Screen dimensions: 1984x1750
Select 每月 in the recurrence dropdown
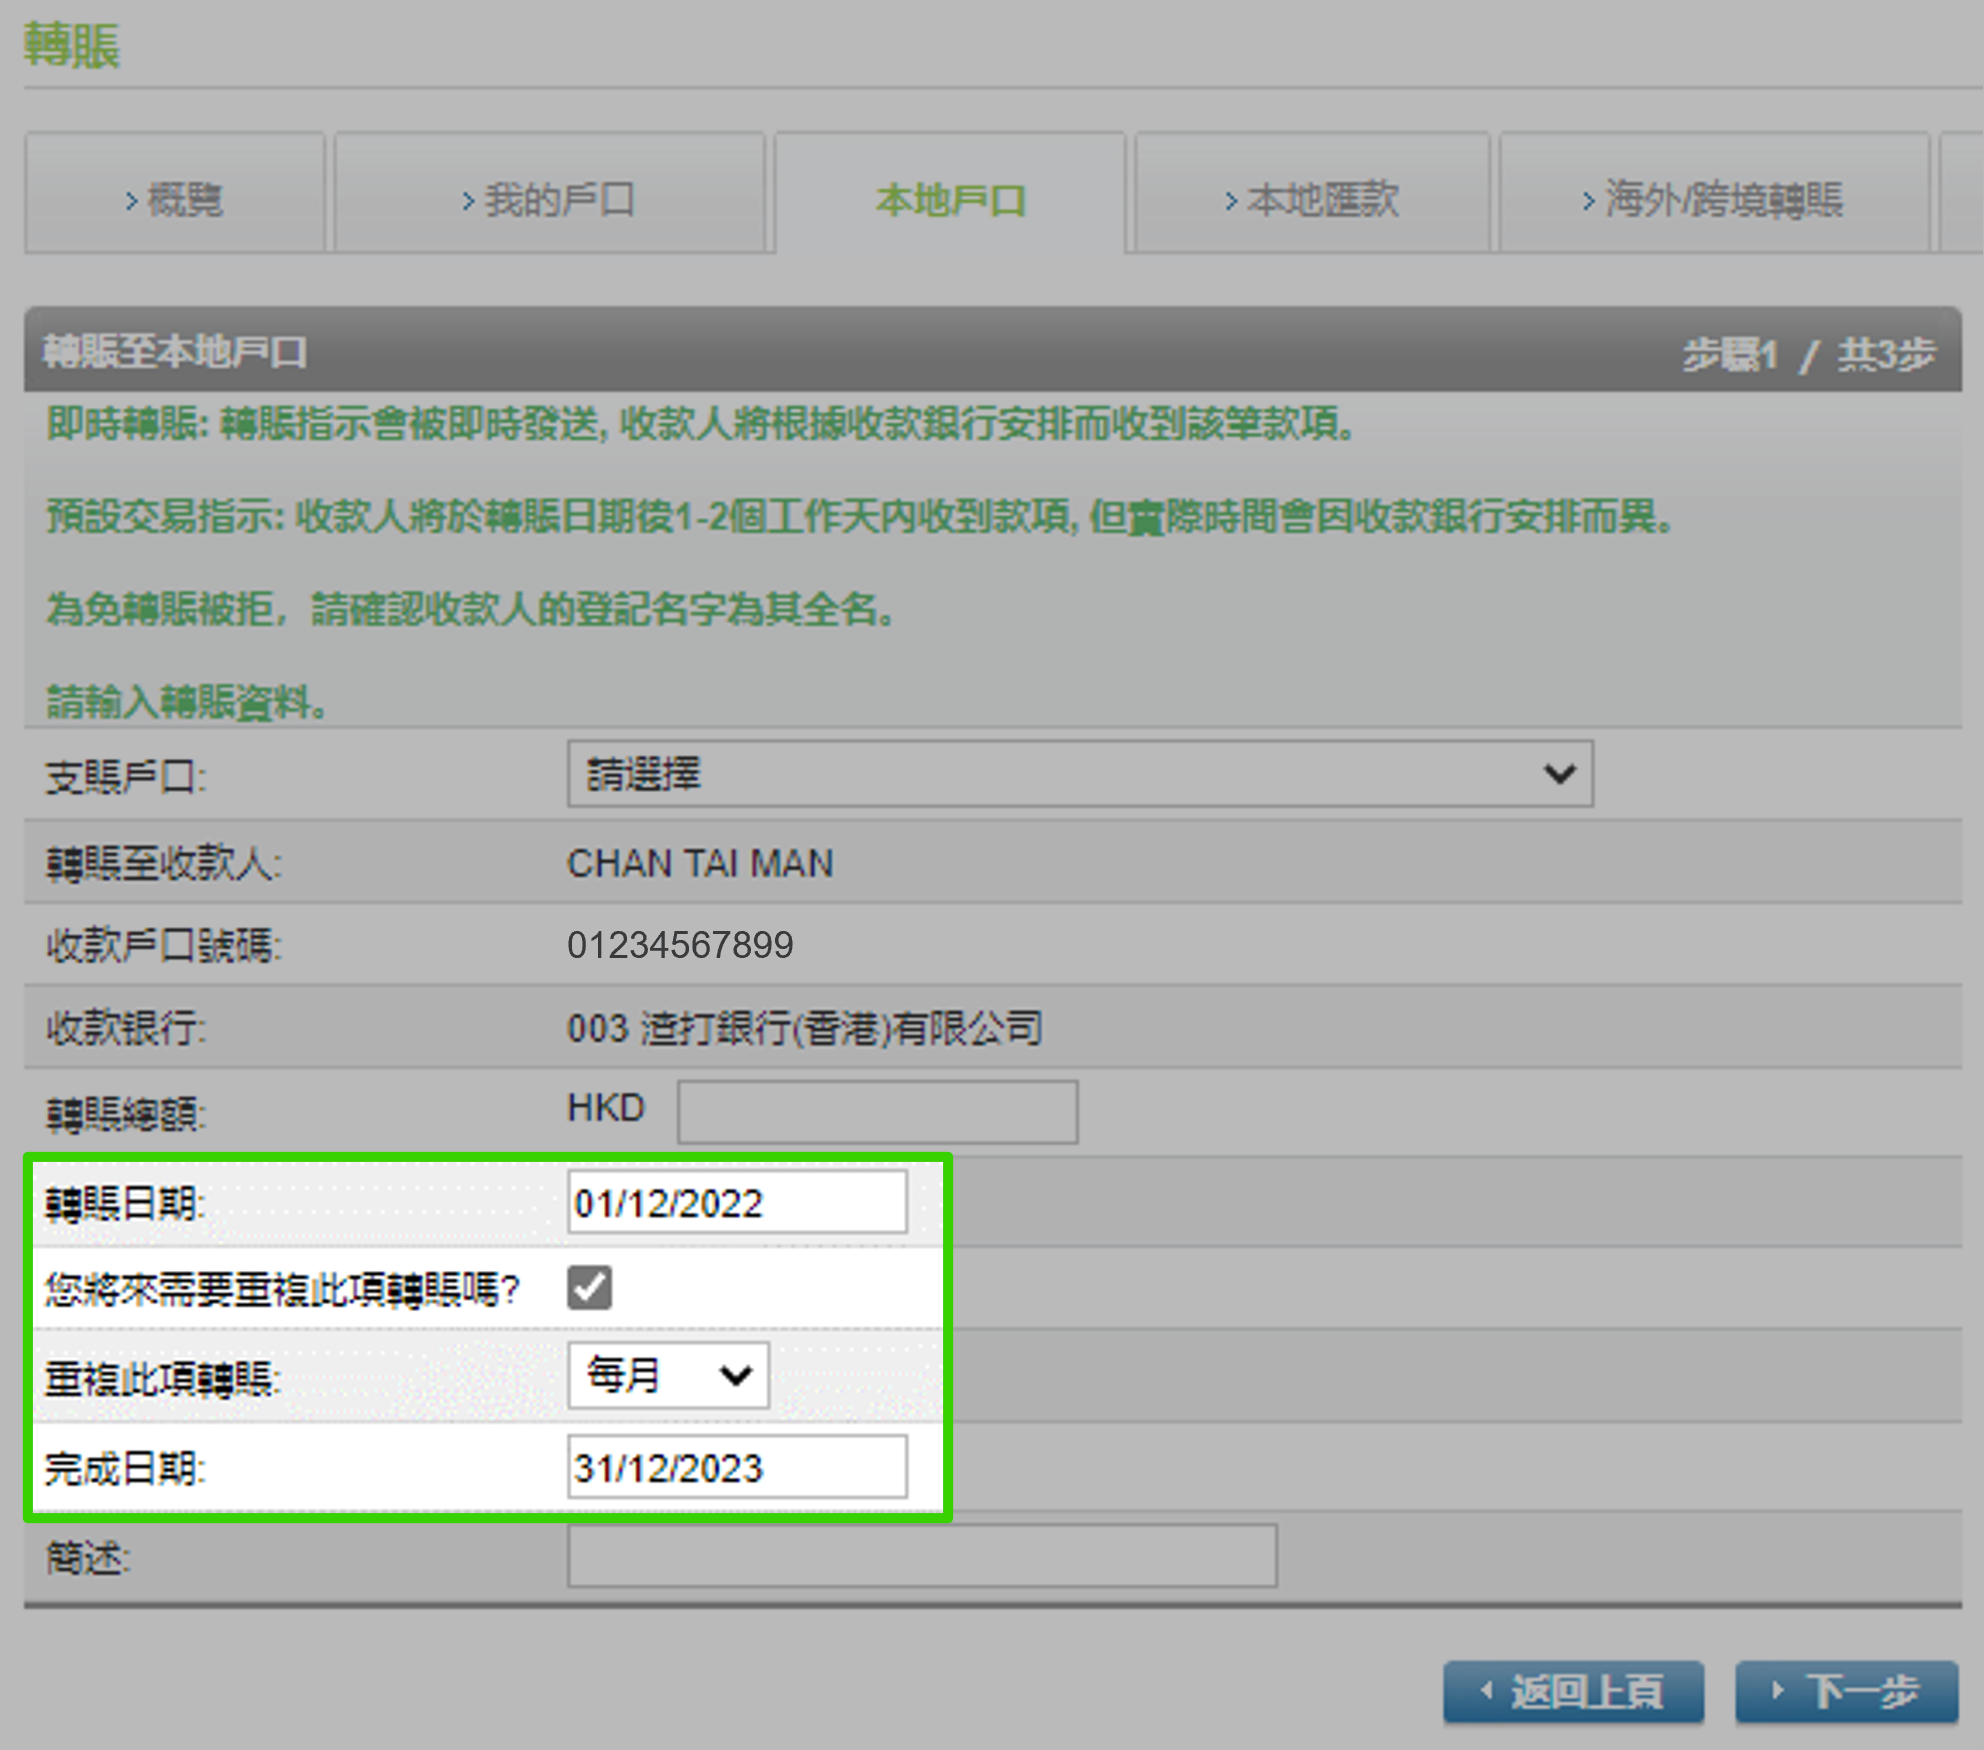click(x=668, y=1375)
